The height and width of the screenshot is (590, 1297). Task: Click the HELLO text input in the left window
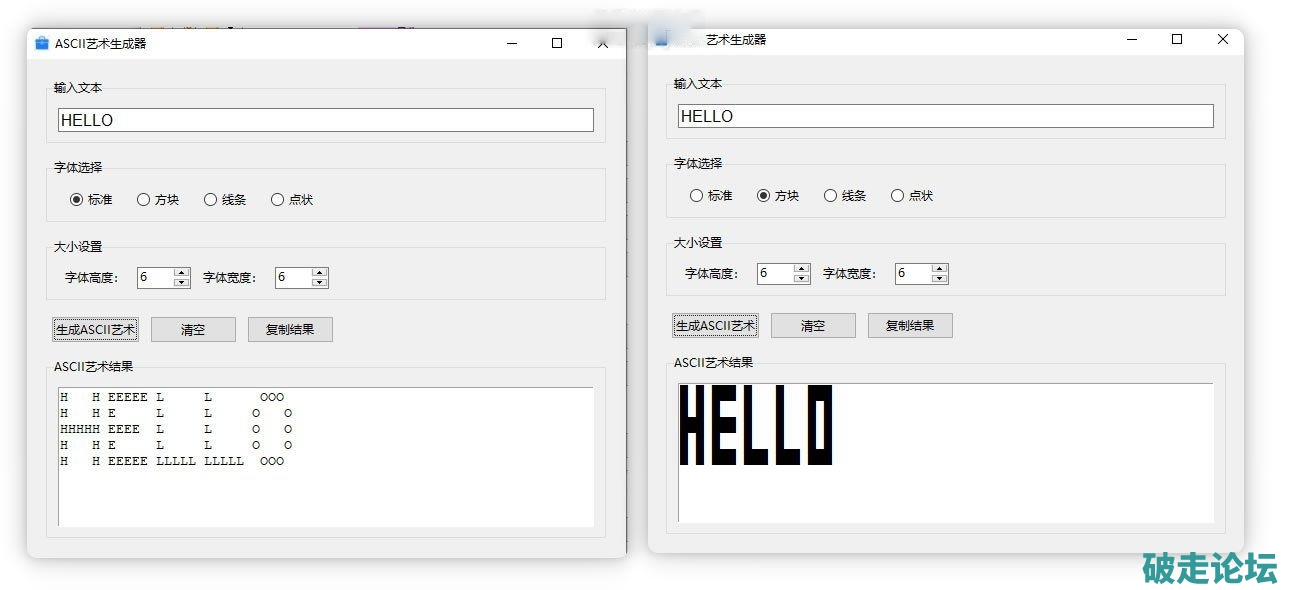[325, 120]
